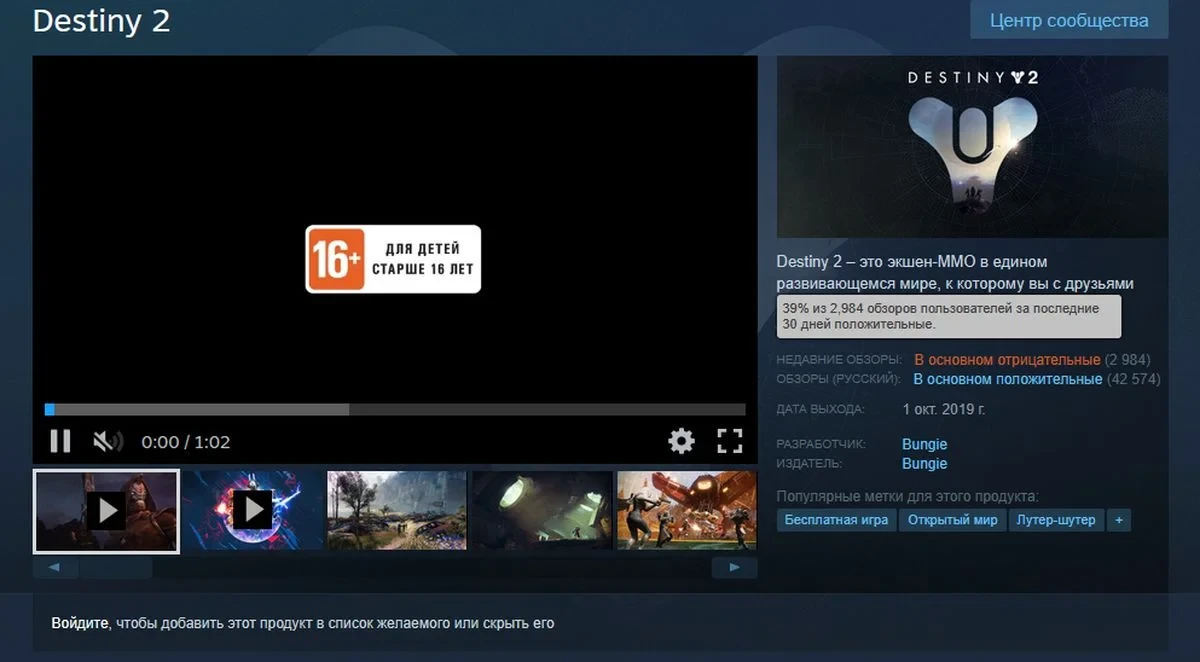Viewport: 1200px width, 662px height.
Task: Toggle fullscreen mode for the video
Action: point(730,441)
